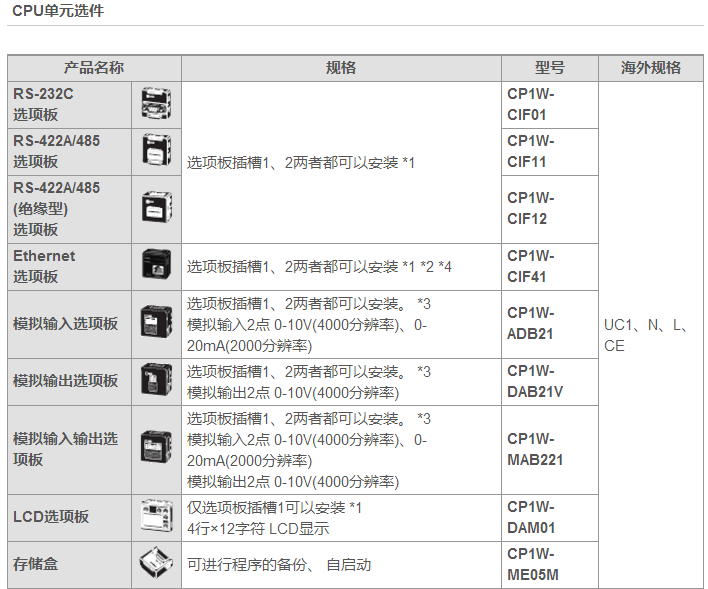
Task: Click the CPU单元选件 section heading
Action: click(57, 11)
